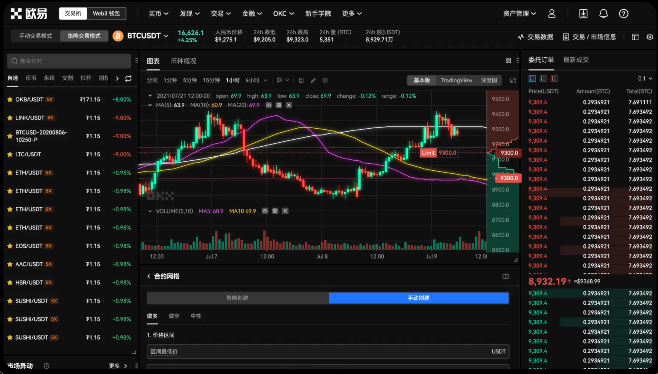Expand the 更多 header menu
The image size is (658, 374).
point(352,13)
